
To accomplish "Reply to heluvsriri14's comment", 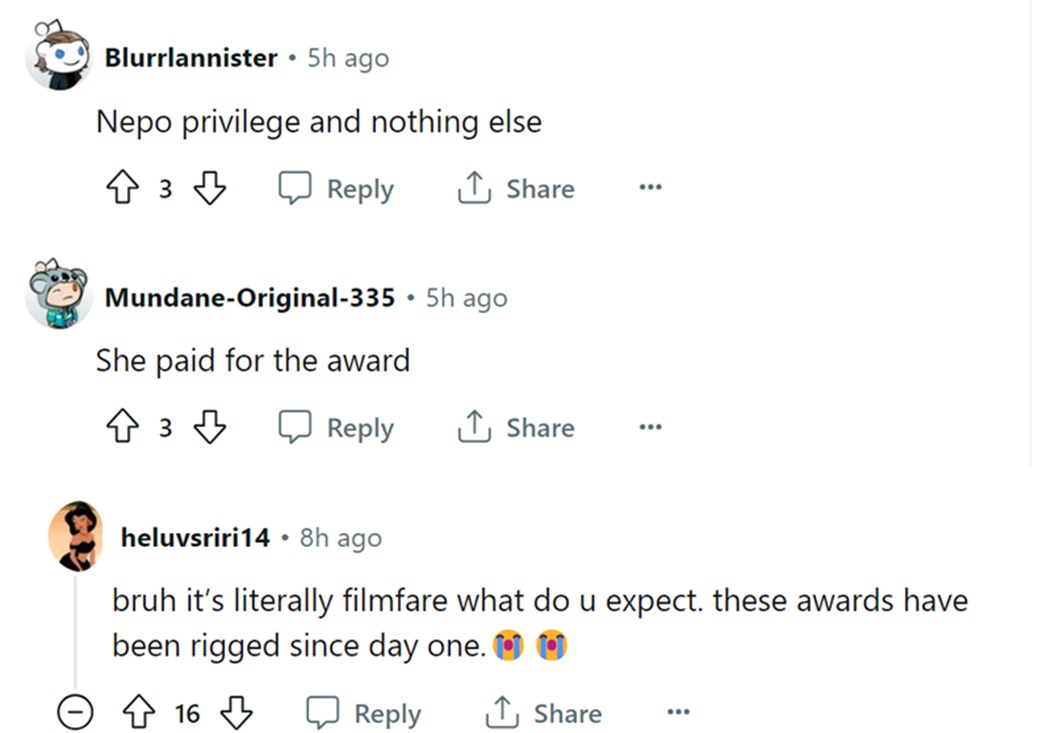I will pyautogui.click(x=363, y=713).
